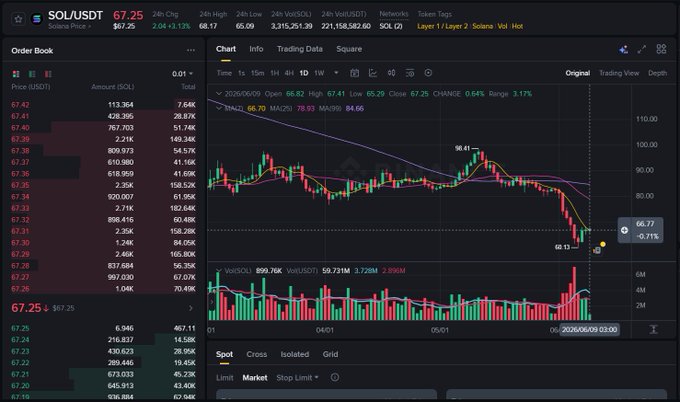Click the order type info icon
This screenshot has width=680, height=402.
click(x=335, y=377)
